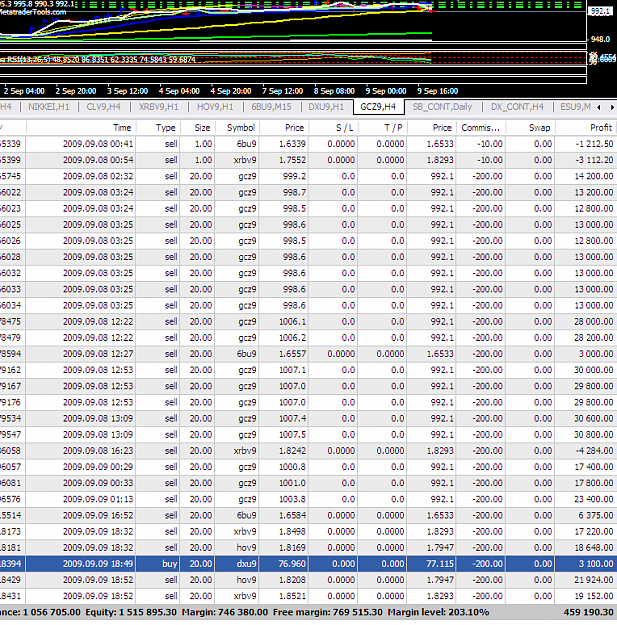Select gcz9 sell order at 1003.8
The image size is (617, 625).
click(x=308, y=499)
